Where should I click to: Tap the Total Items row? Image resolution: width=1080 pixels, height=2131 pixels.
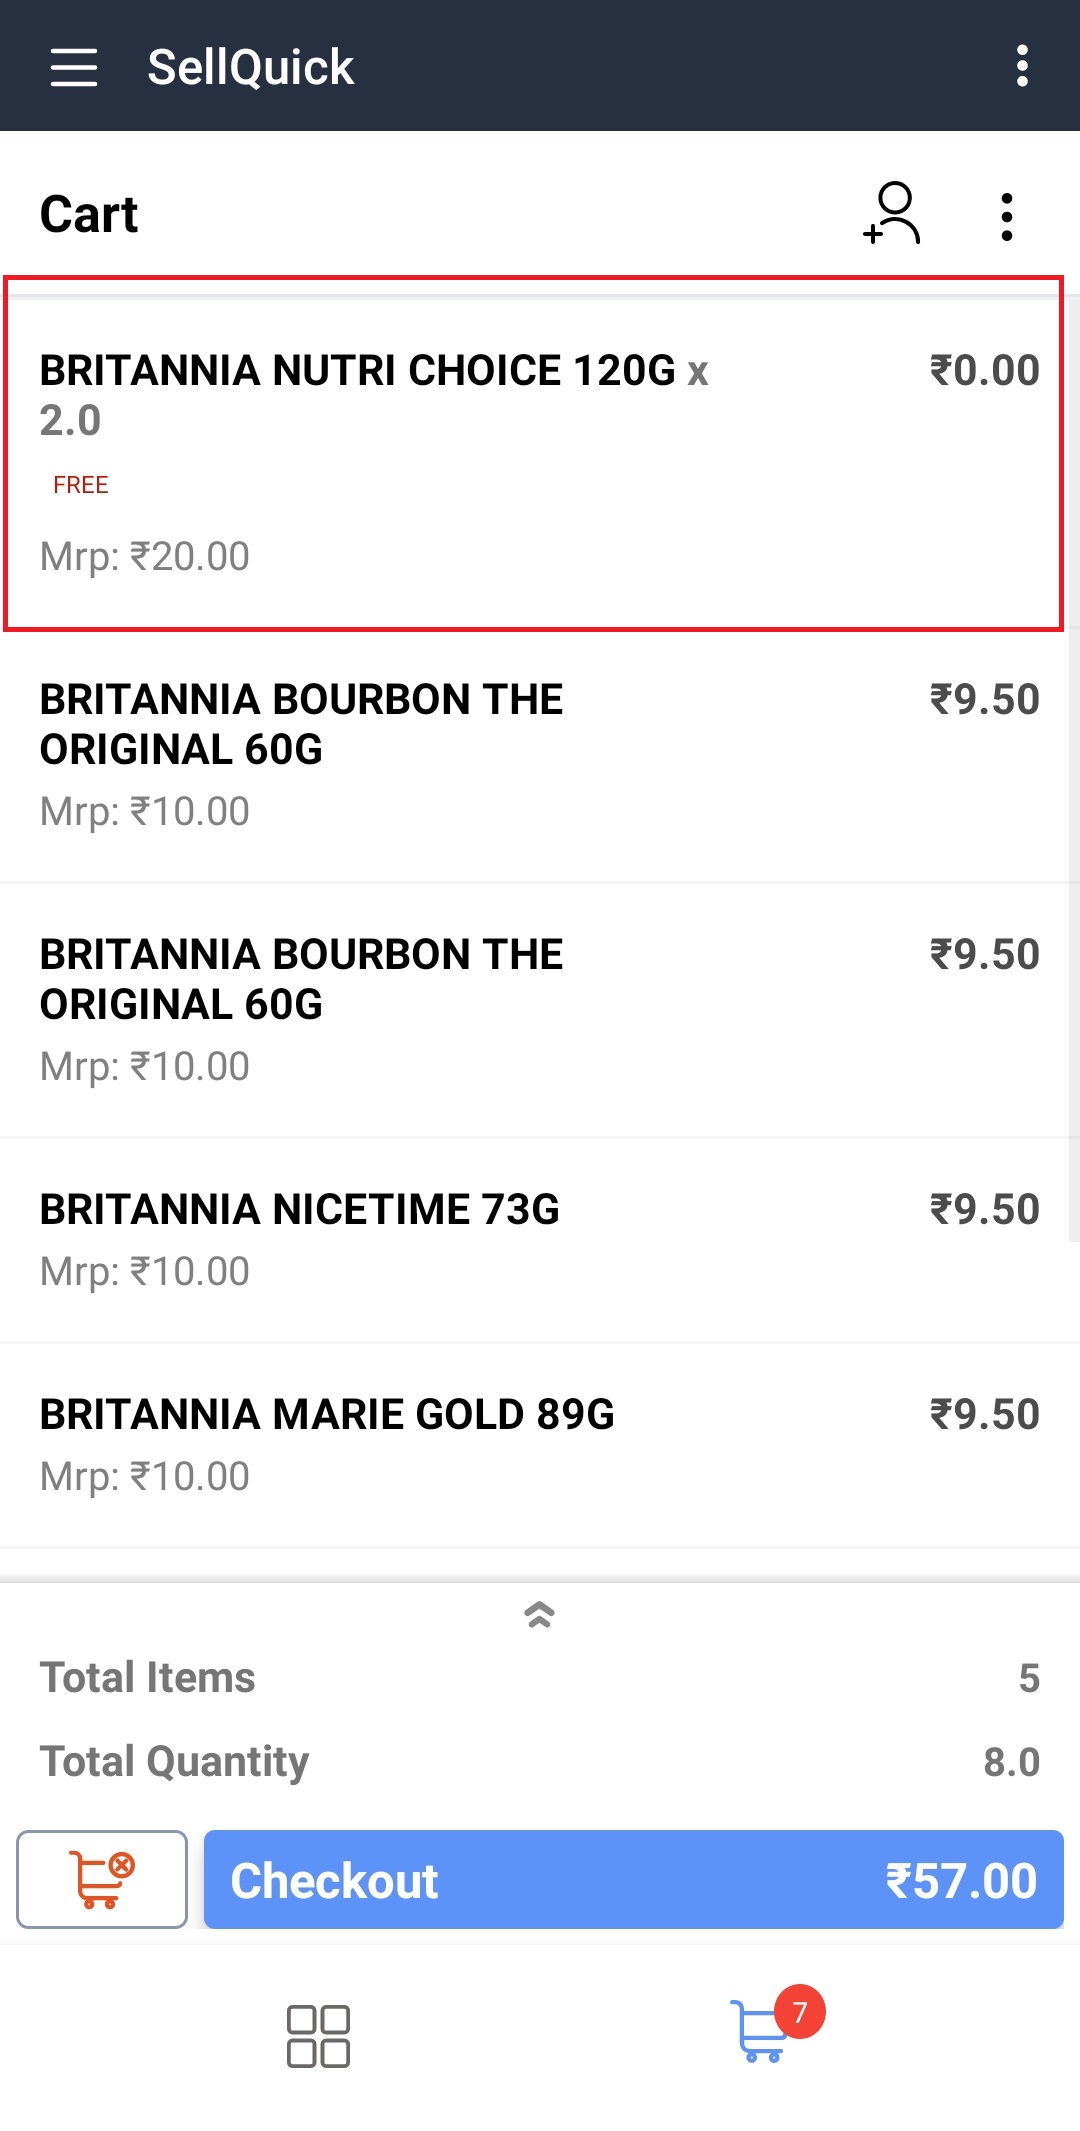pyautogui.click(x=540, y=1677)
